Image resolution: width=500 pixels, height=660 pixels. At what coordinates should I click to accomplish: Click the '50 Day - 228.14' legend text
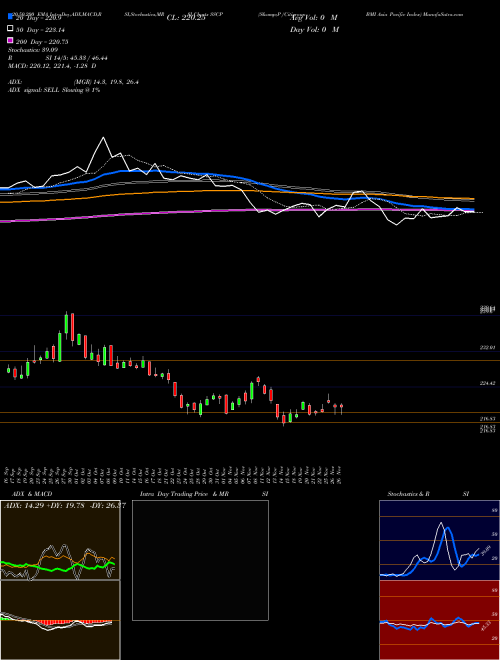(x=42, y=30)
